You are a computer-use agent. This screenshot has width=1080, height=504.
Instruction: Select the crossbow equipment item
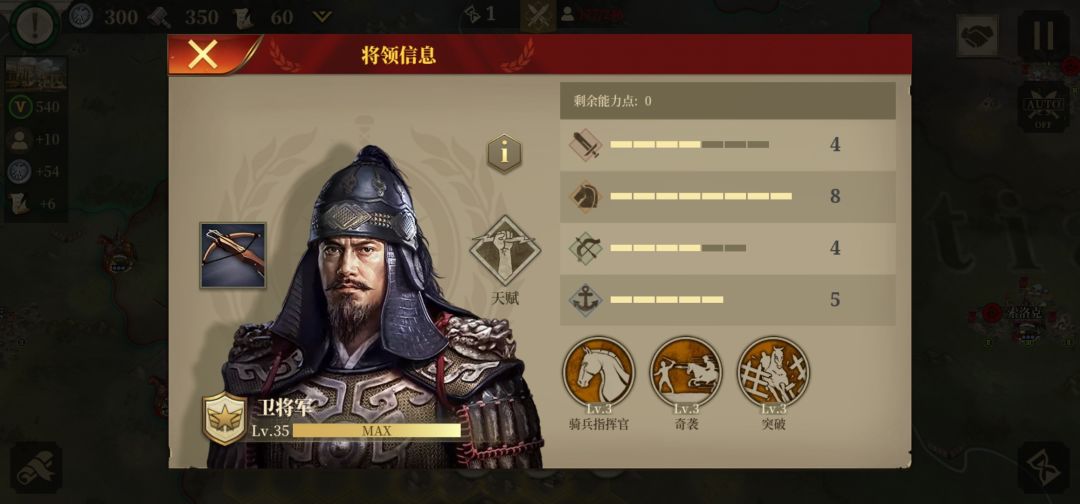click(233, 255)
